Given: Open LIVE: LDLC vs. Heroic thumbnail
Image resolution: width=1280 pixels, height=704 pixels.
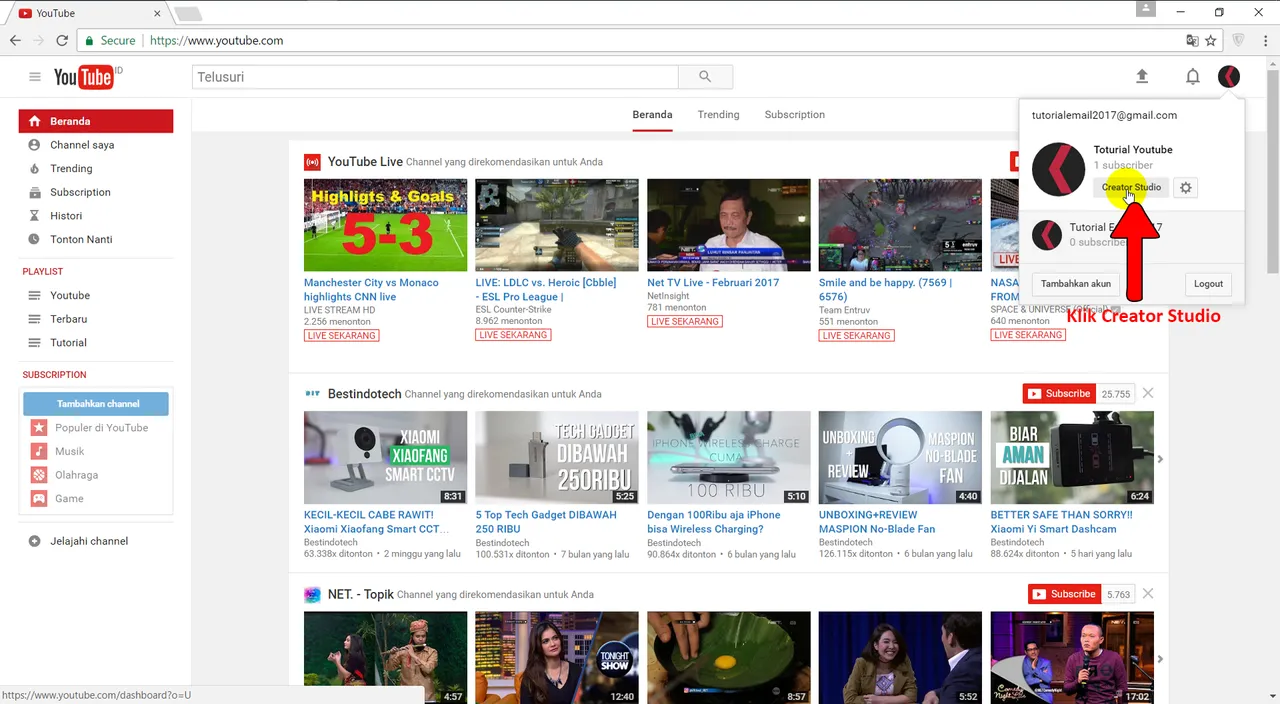Looking at the screenshot, I should [557, 225].
